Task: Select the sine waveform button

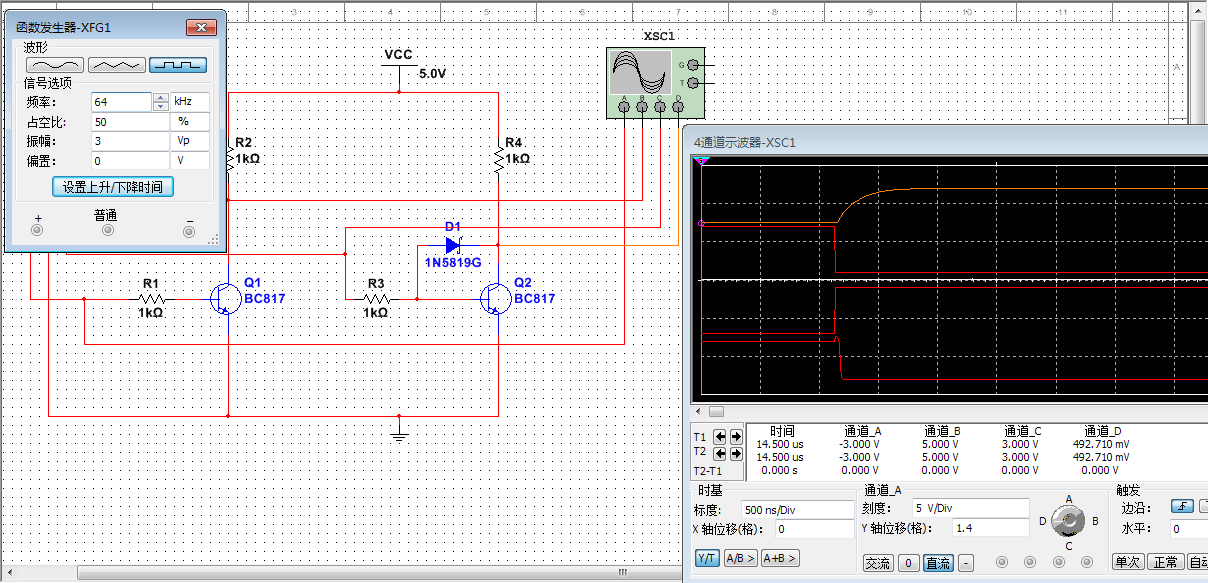Action: pyautogui.click(x=55, y=65)
